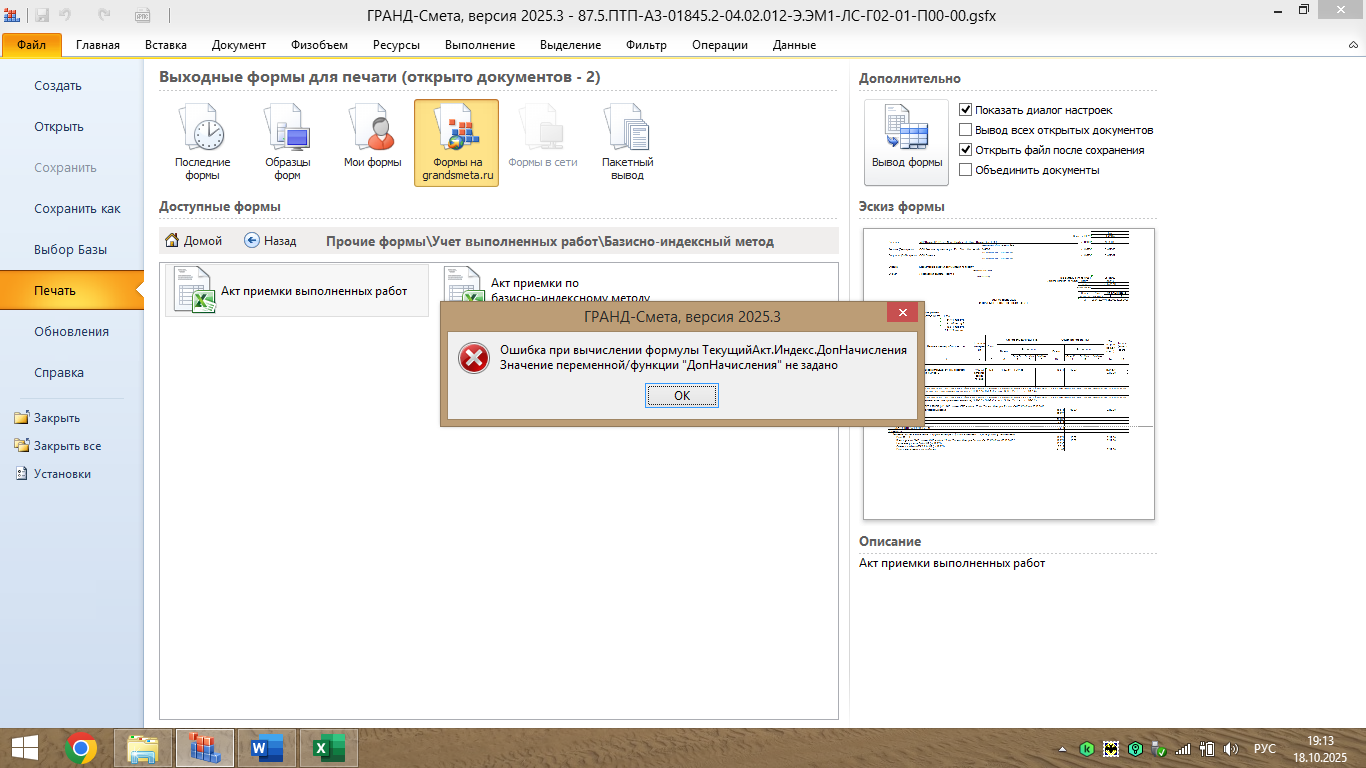
Task: Select Печать in the file menu
Action: (72, 291)
